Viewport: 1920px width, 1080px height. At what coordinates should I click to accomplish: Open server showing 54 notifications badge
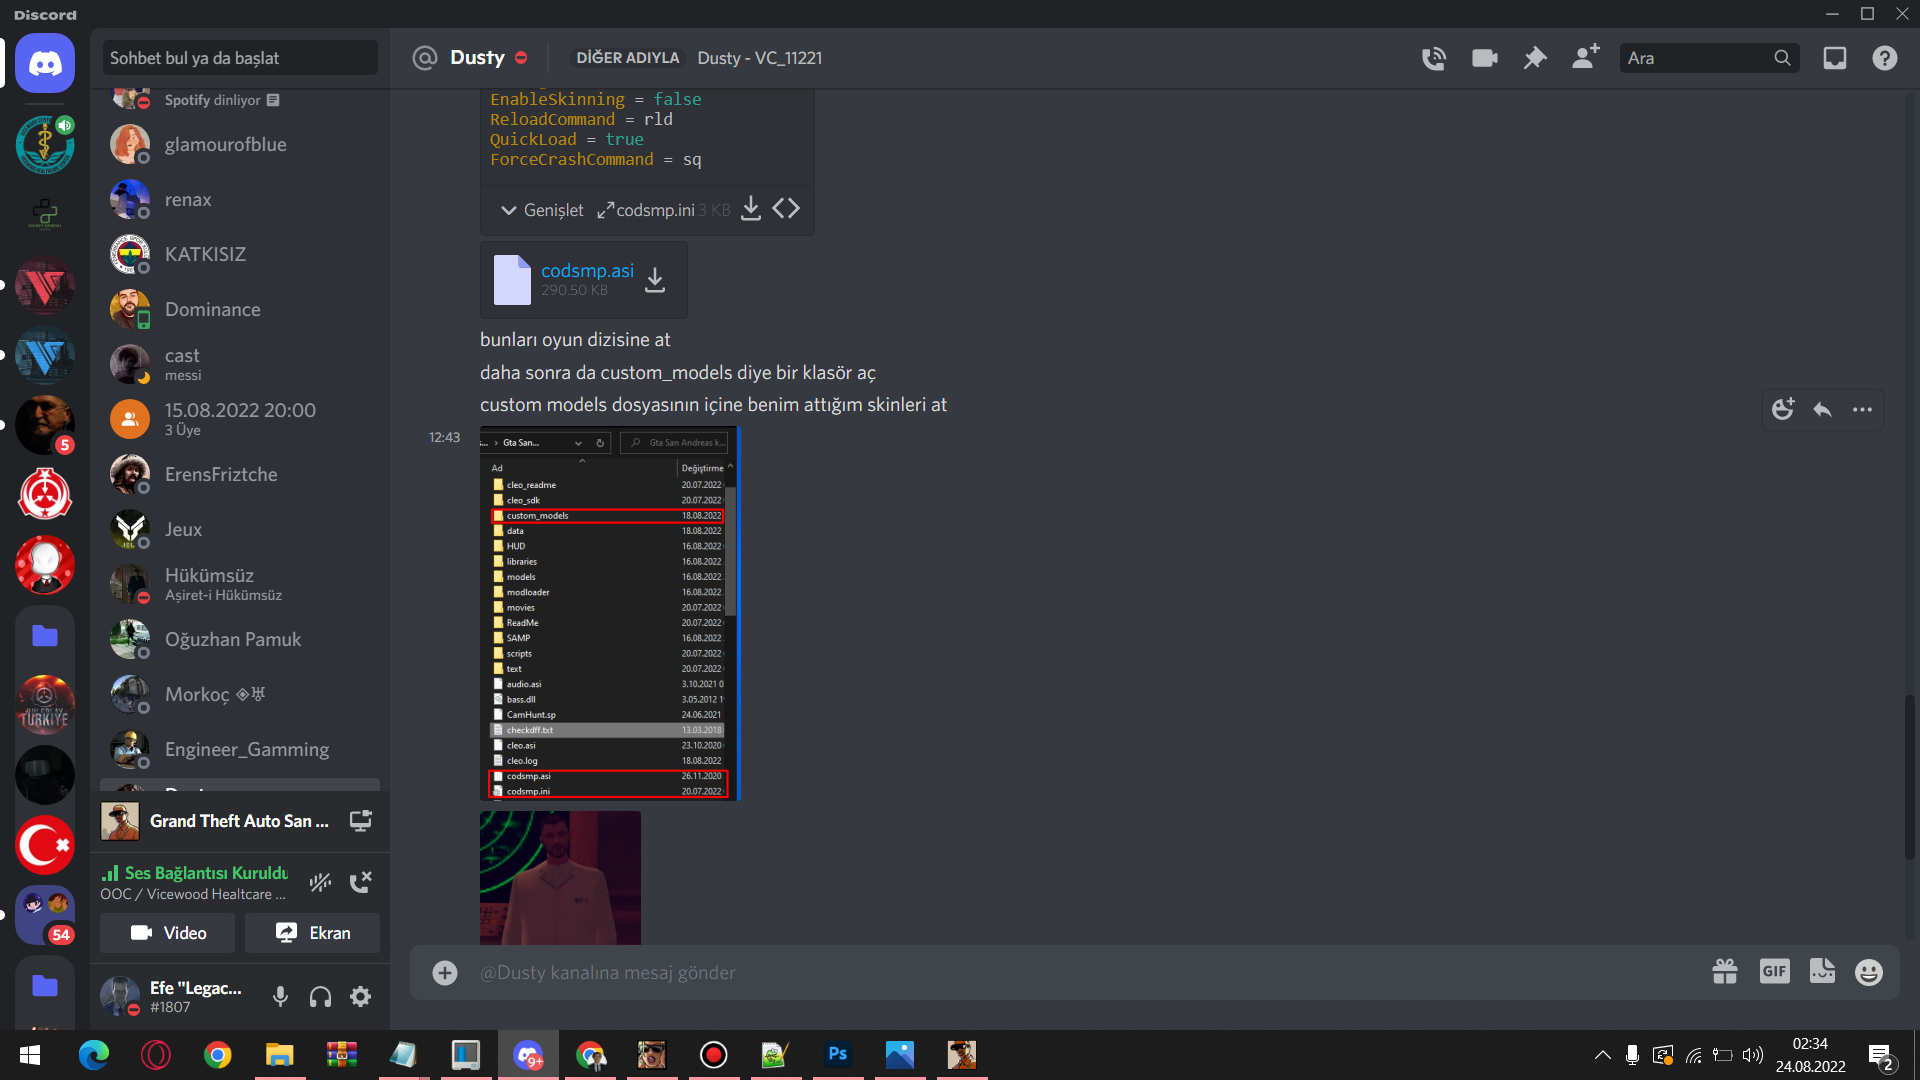(45, 915)
